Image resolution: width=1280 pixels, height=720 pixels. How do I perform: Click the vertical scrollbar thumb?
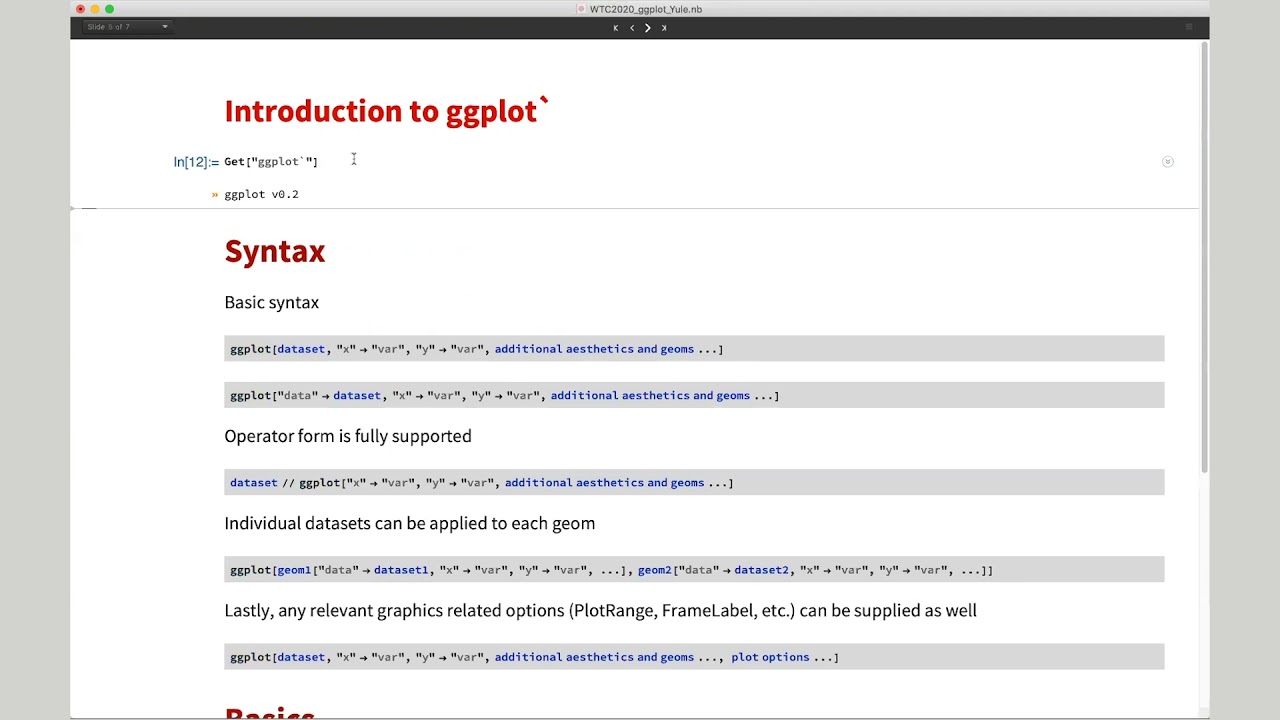click(1204, 258)
